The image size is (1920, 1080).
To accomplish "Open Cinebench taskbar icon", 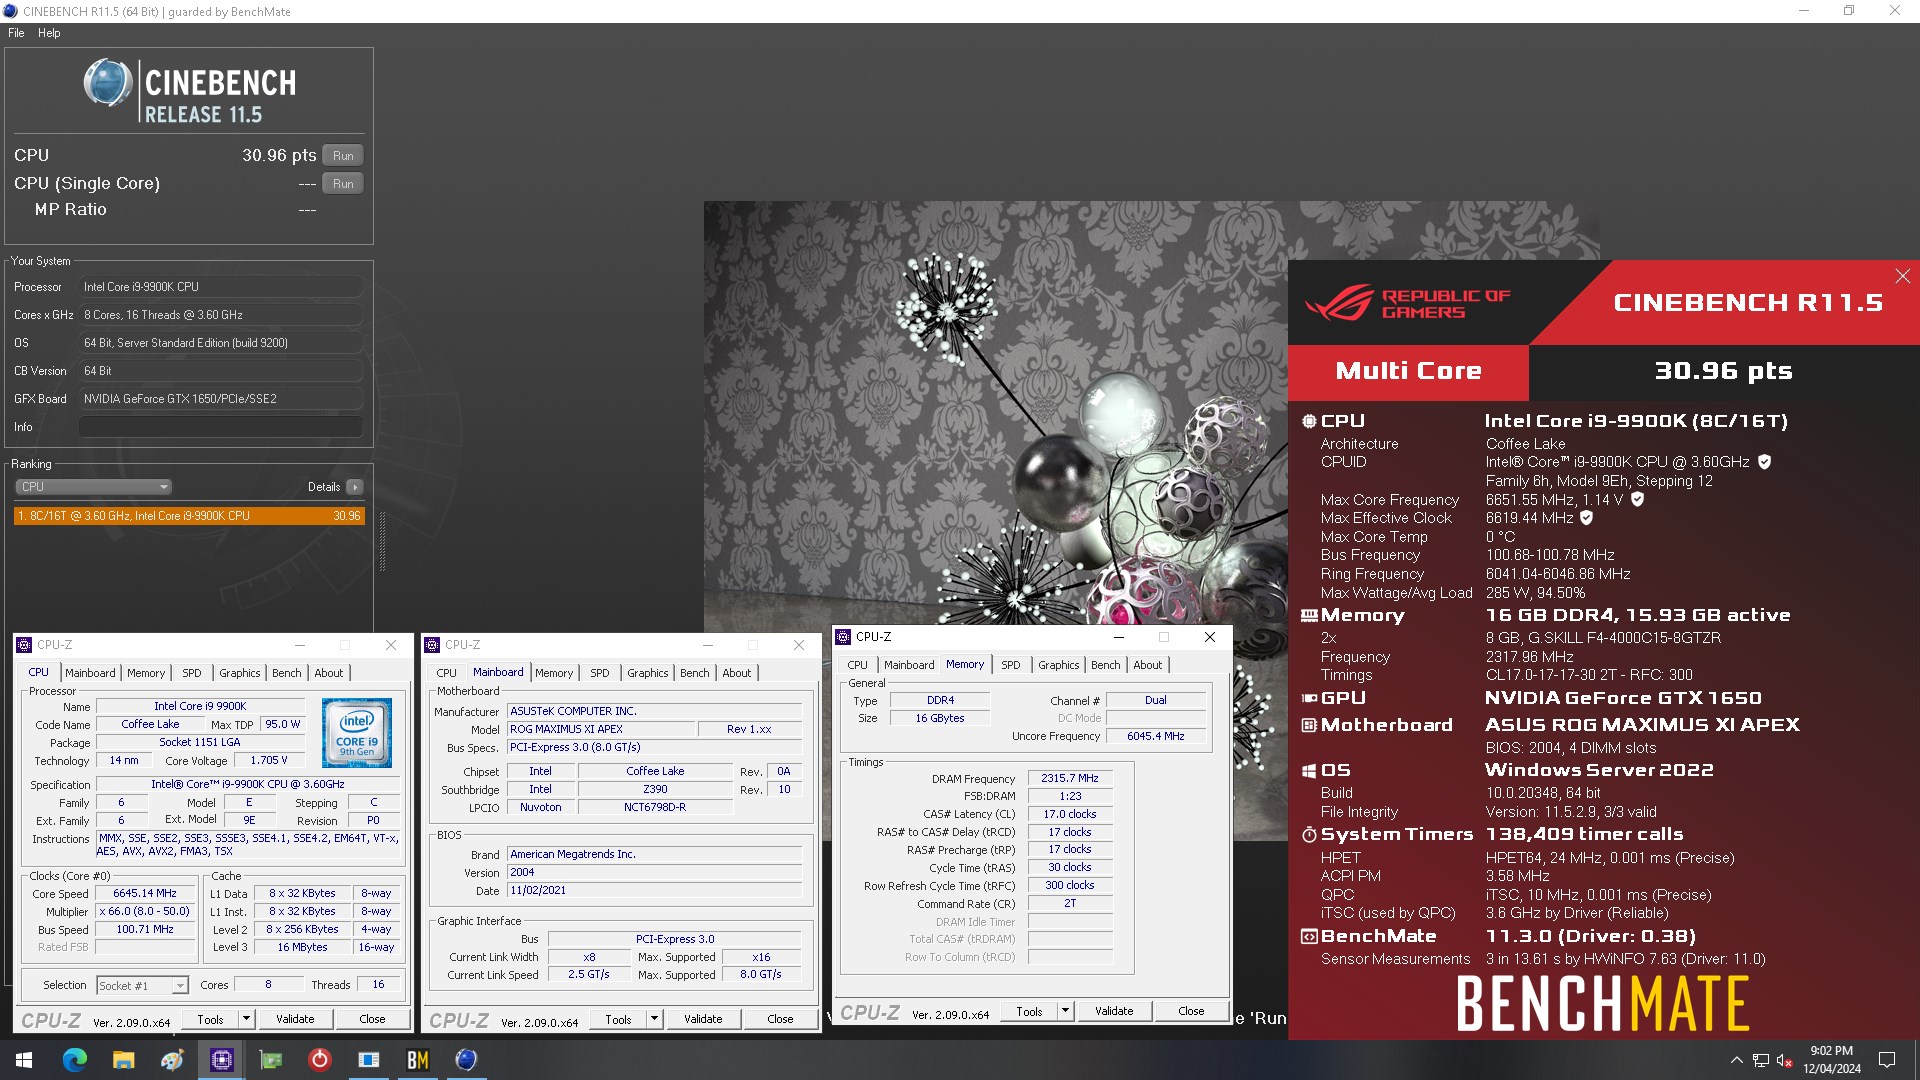I will (x=466, y=1060).
